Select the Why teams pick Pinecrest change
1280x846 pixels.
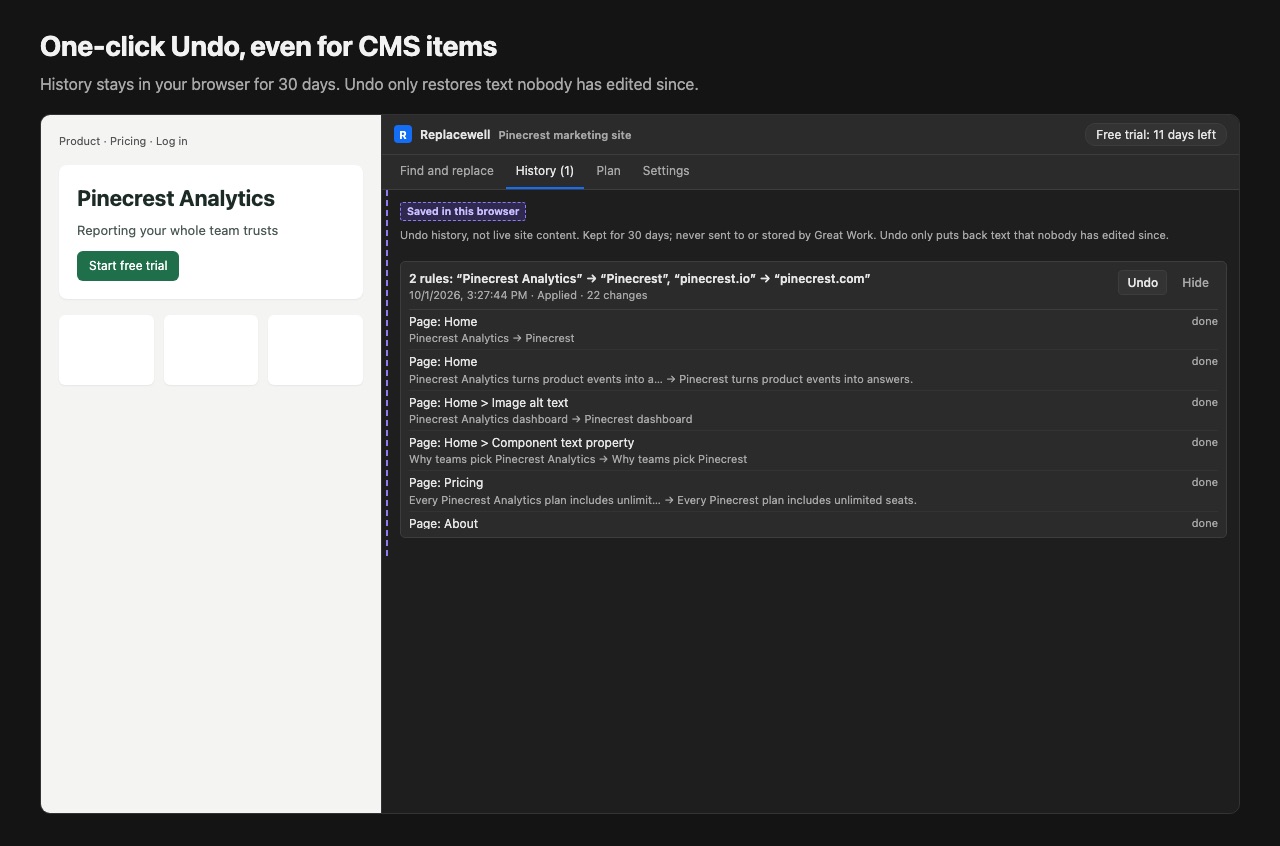tap(578, 459)
